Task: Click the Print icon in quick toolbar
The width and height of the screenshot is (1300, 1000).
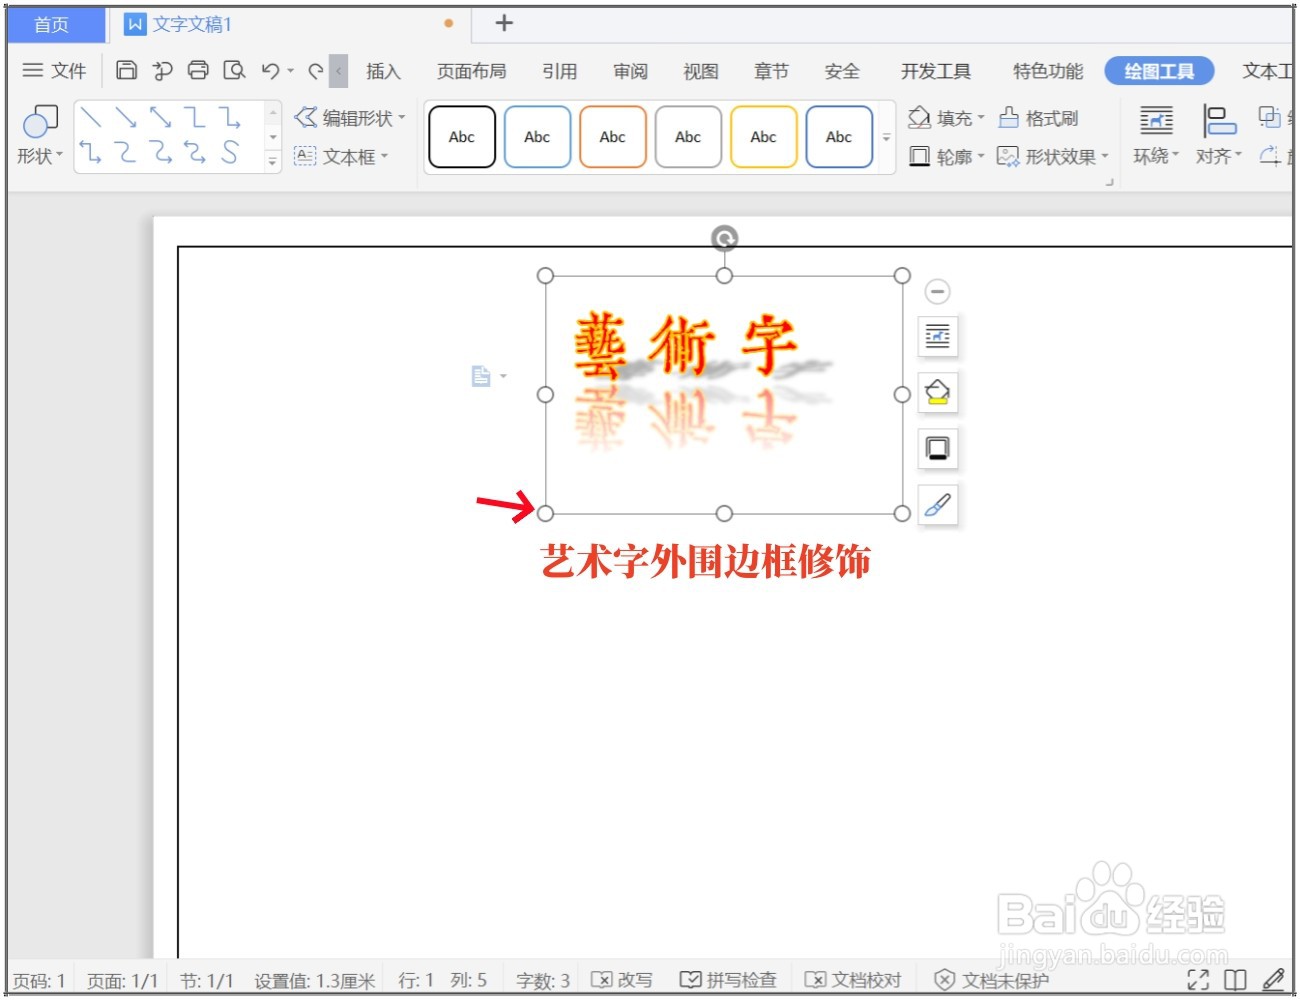Action: point(198,70)
